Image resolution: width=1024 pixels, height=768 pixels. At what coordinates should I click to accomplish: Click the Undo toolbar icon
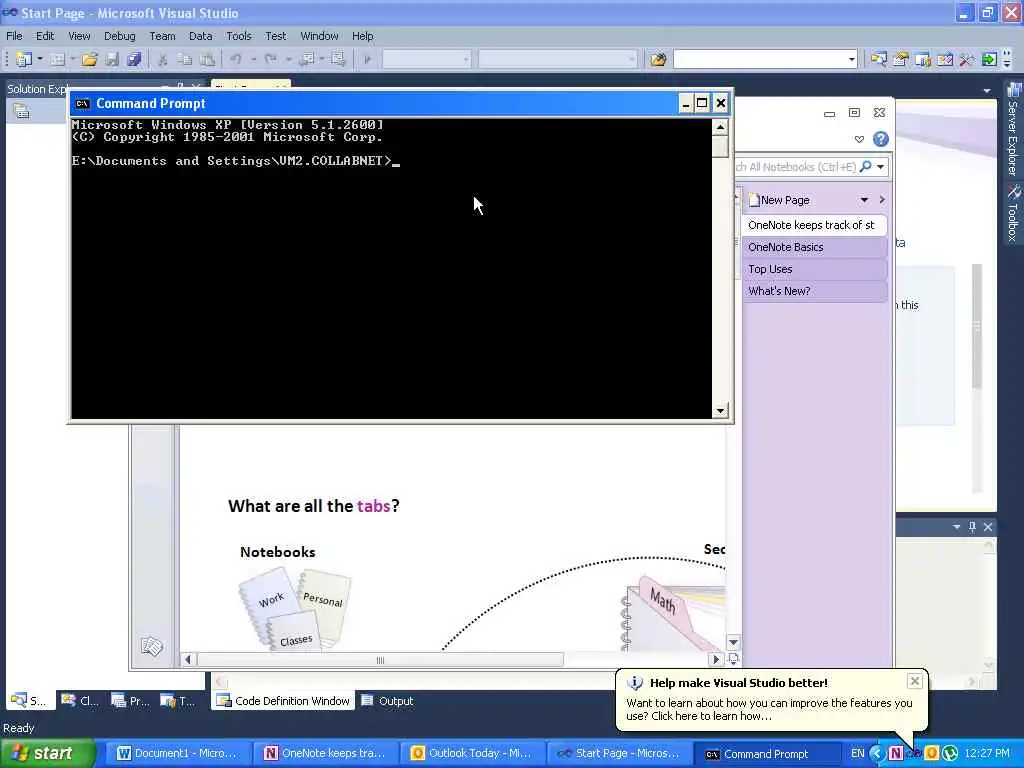pos(236,59)
